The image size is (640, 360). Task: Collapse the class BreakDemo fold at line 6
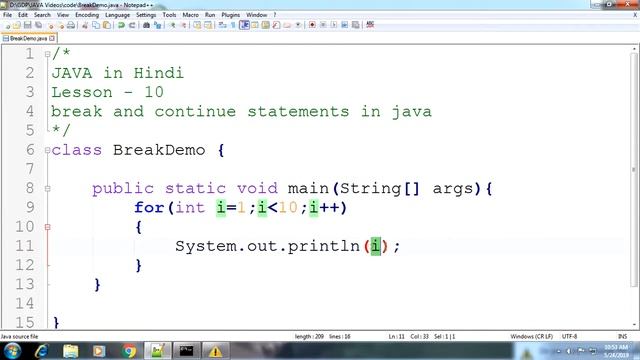[47, 150]
